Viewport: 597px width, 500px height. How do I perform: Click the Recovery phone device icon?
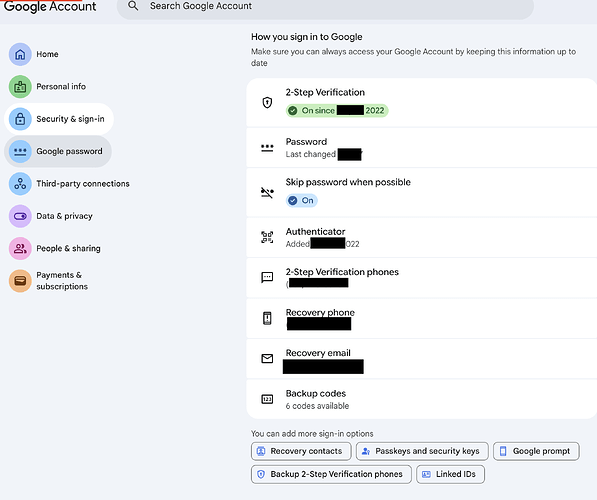pos(267,318)
